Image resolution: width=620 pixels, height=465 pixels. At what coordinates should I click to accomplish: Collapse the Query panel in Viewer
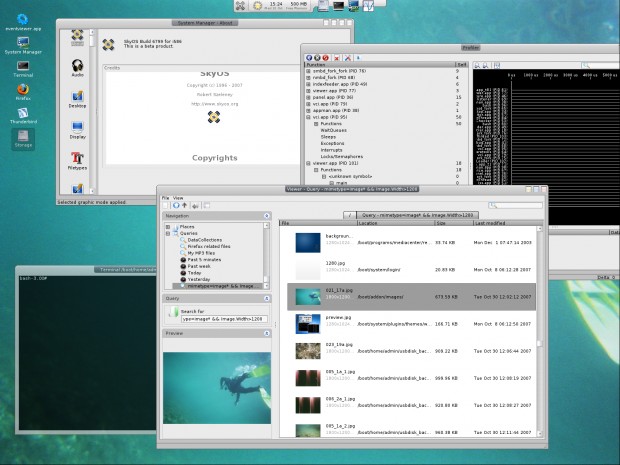point(267,299)
